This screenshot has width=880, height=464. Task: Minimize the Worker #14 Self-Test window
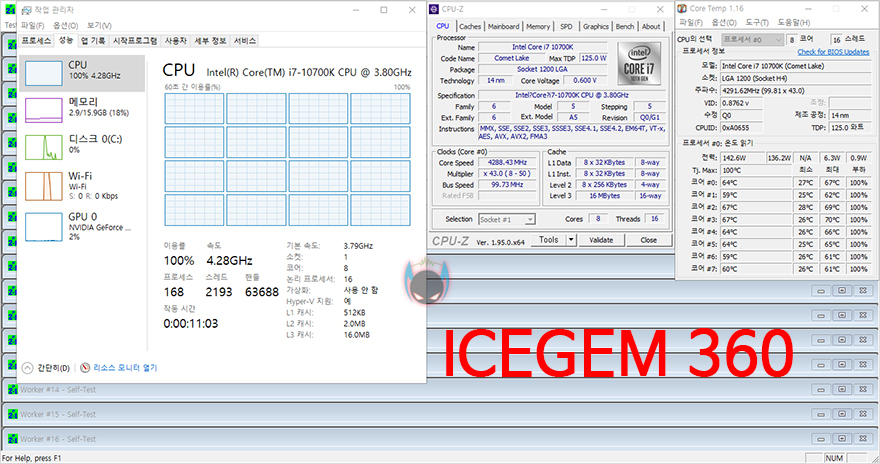point(821,389)
